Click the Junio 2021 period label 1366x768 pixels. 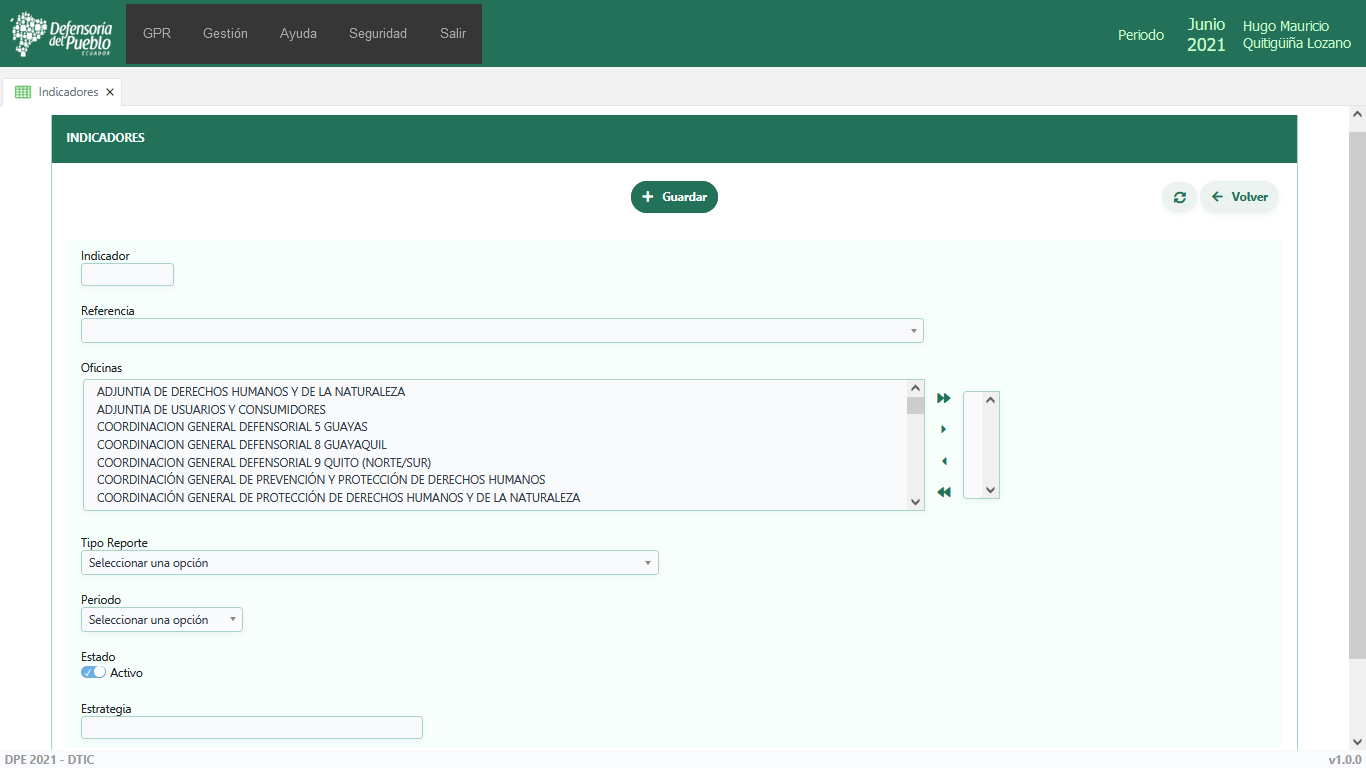pyautogui.click(x=1206, y=34)
